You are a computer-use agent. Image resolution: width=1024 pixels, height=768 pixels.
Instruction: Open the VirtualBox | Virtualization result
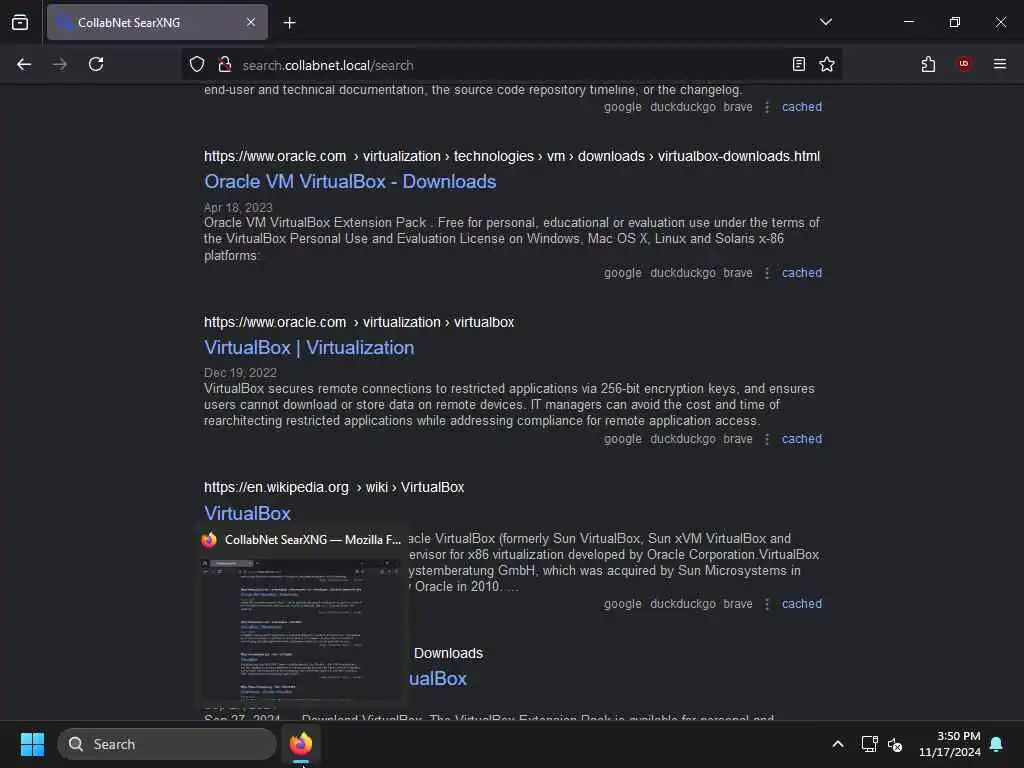click(309, 347)
